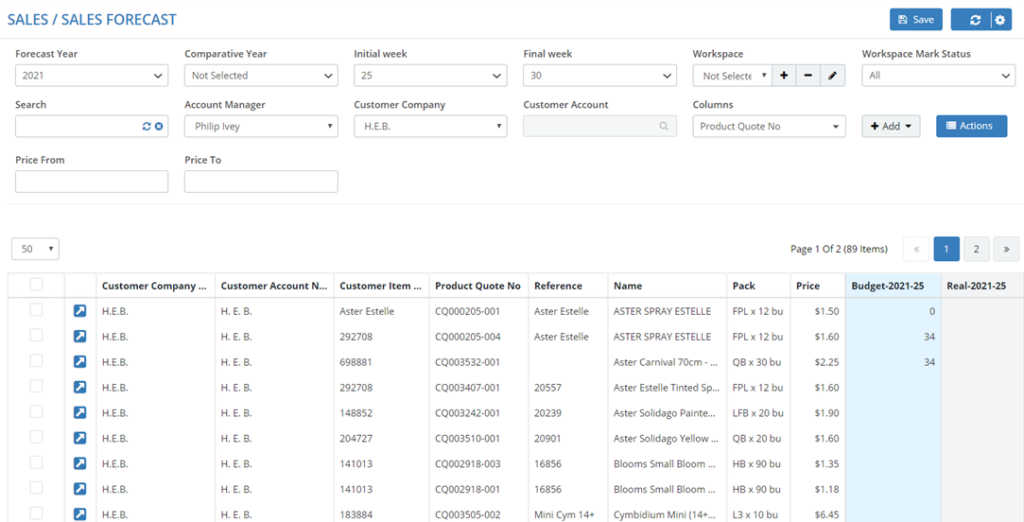Expand the Add dropdown button
The width and height of the screenshot is (1024, 522).
point(891,126)
